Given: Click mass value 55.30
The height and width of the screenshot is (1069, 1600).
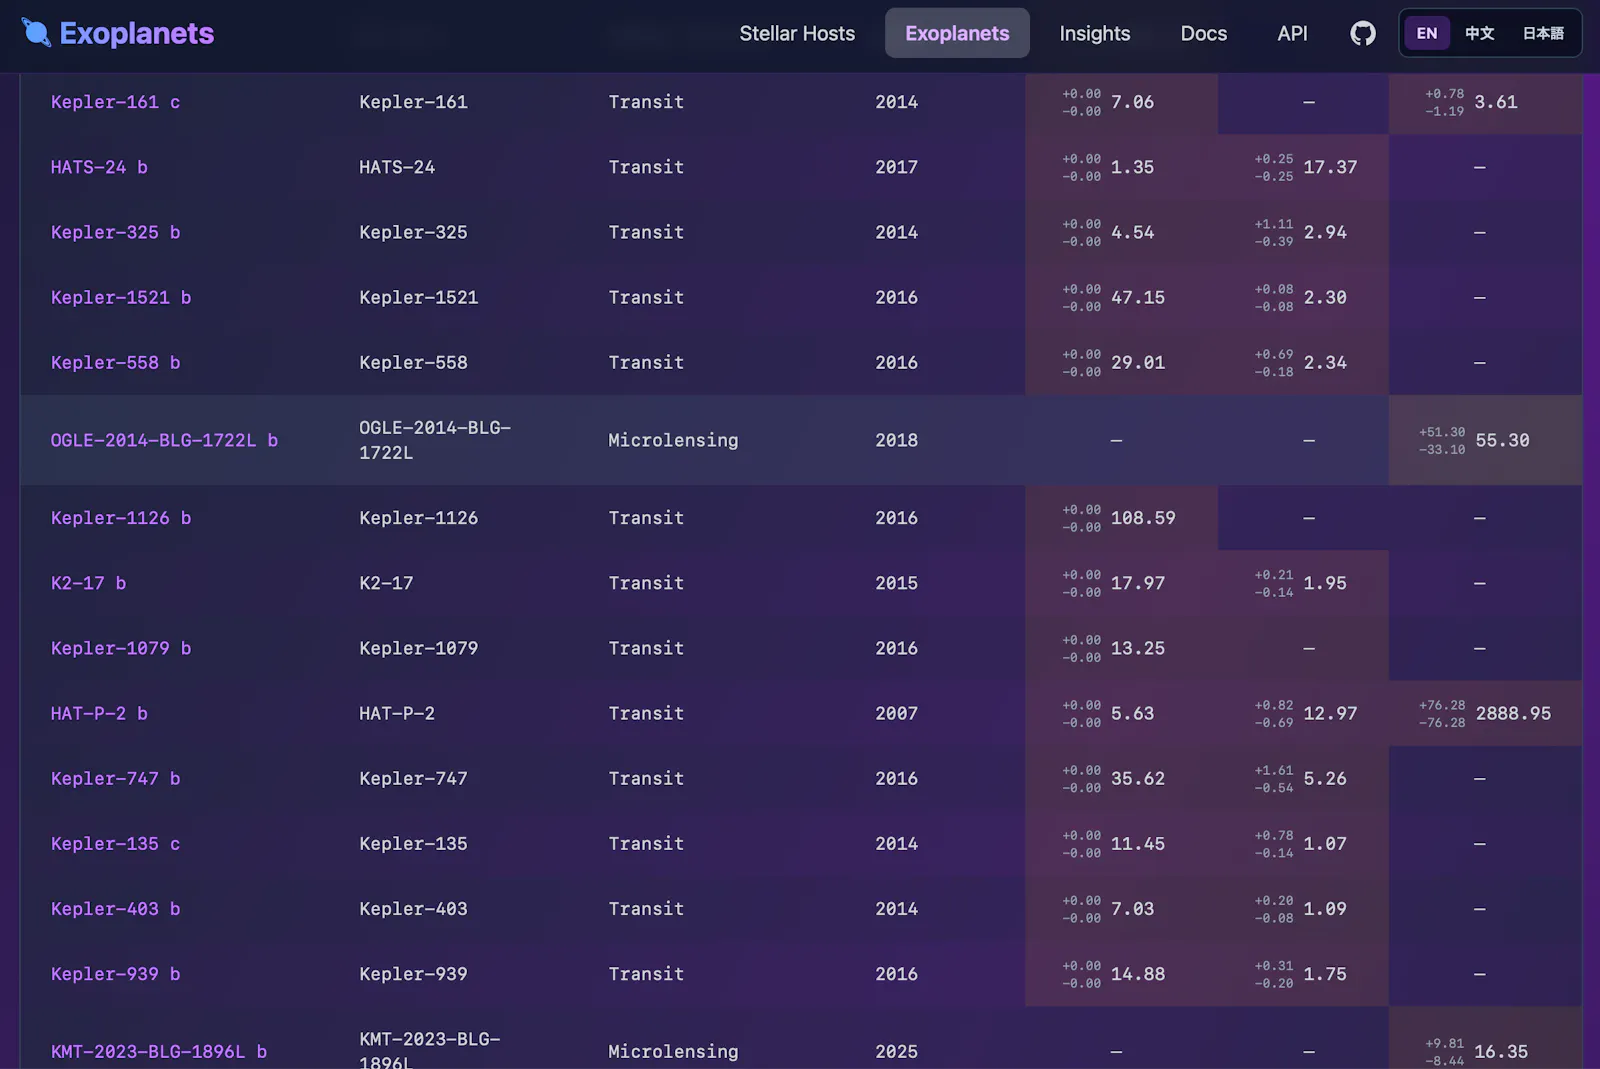Looking at the screenshot, I should click(x=1502, y=440).
